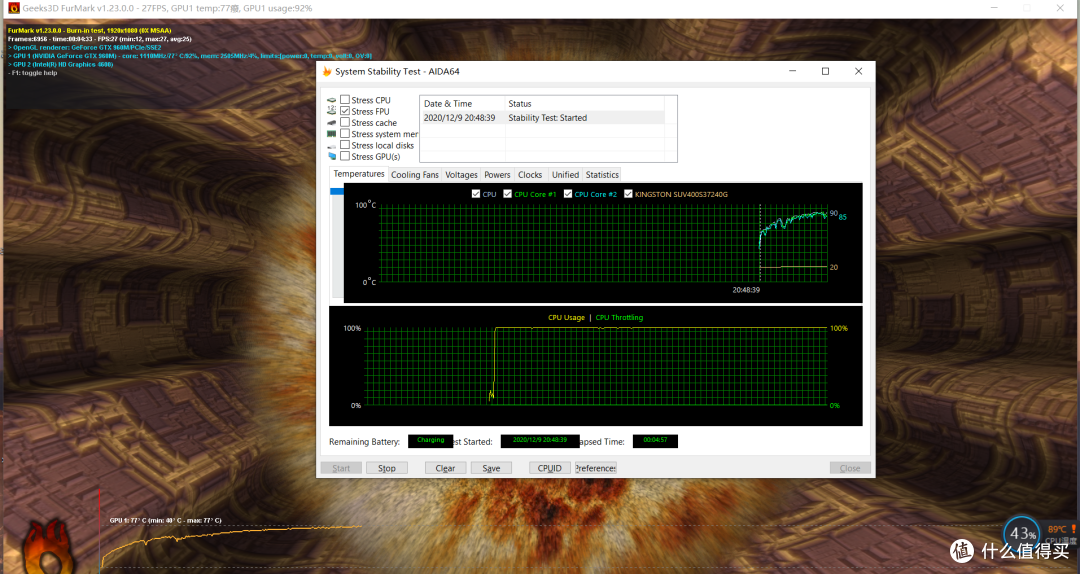The height and width of the screenshot is (574, 1080).
Task: Open the Cooling Fans tab
Action: click(x=415, y=174)
